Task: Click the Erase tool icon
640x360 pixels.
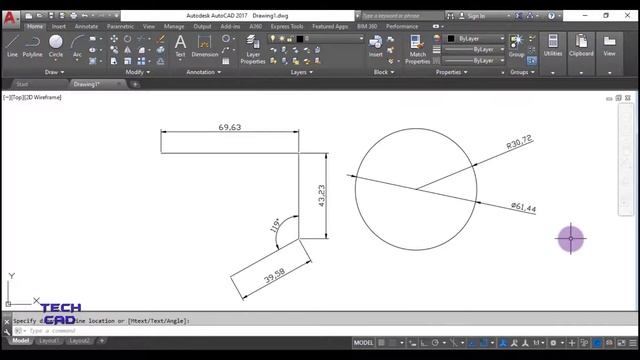Action: 161,39
